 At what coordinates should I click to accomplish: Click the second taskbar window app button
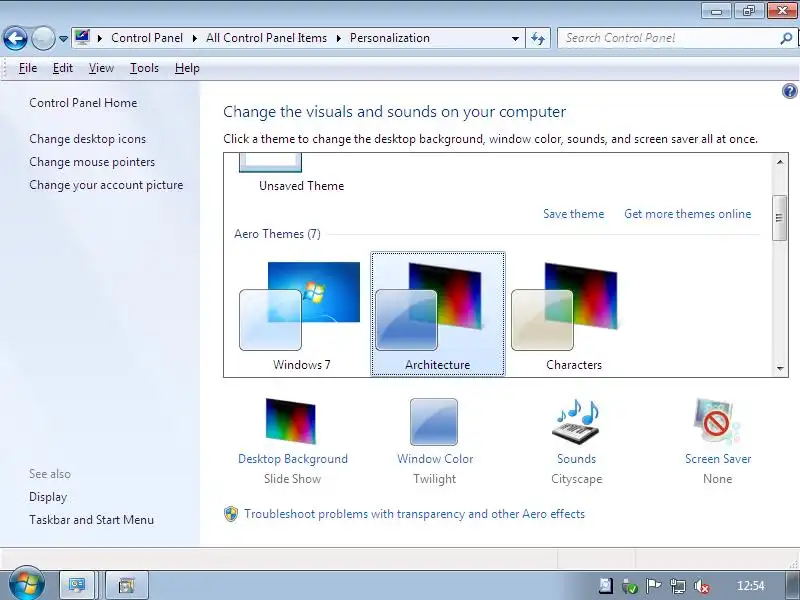click(127, 585)
